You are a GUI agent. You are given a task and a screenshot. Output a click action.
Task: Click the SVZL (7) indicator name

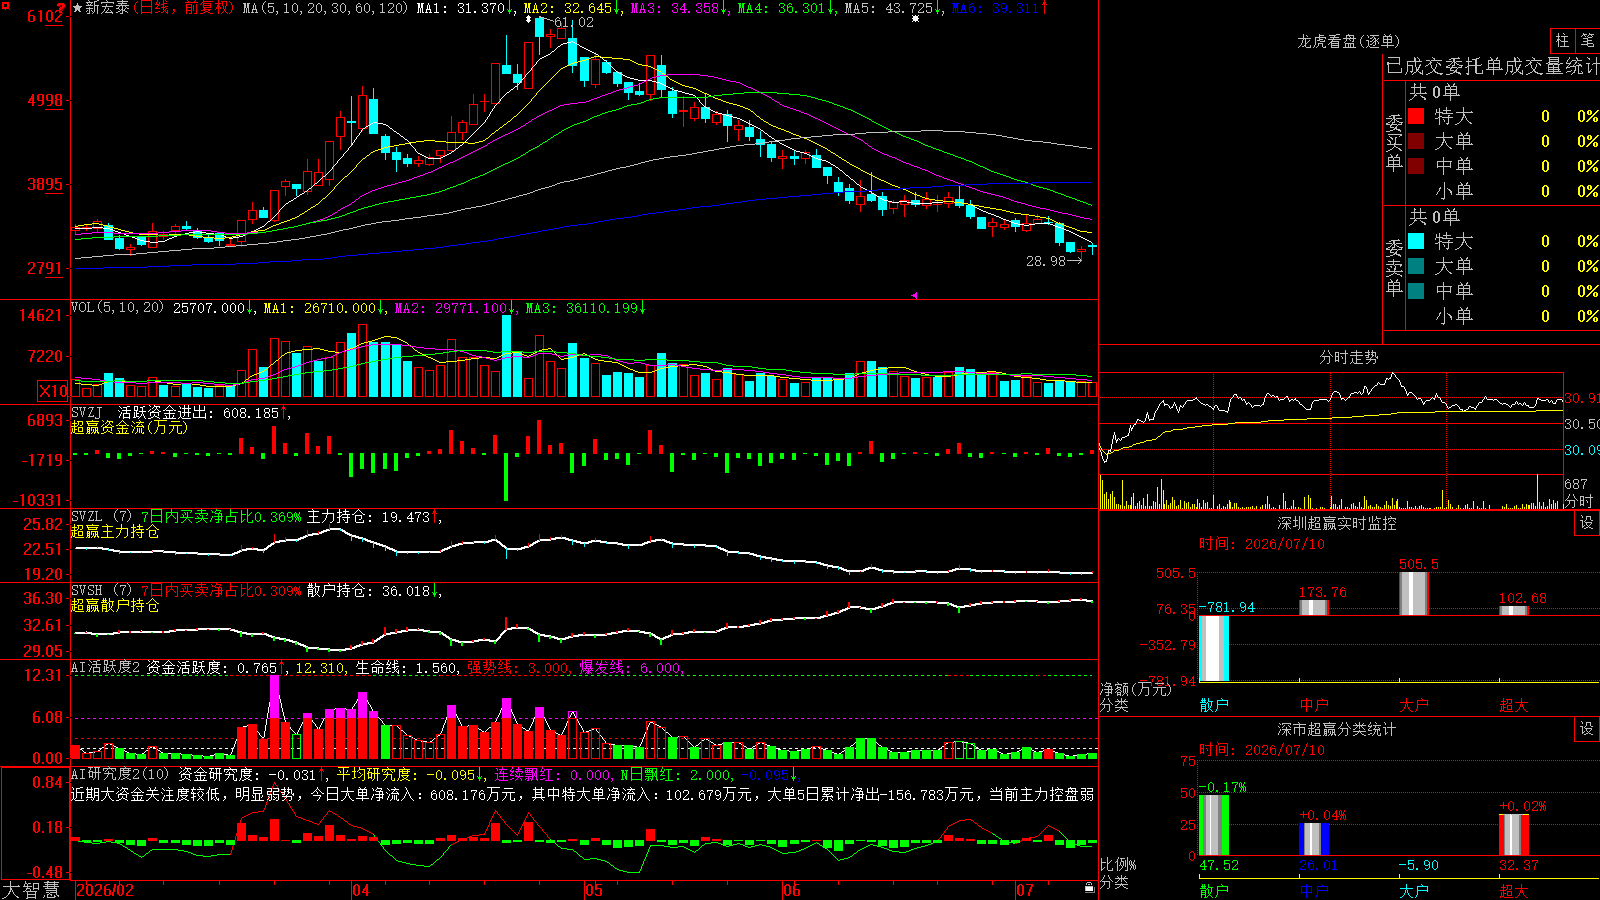(x=102, y=517)
